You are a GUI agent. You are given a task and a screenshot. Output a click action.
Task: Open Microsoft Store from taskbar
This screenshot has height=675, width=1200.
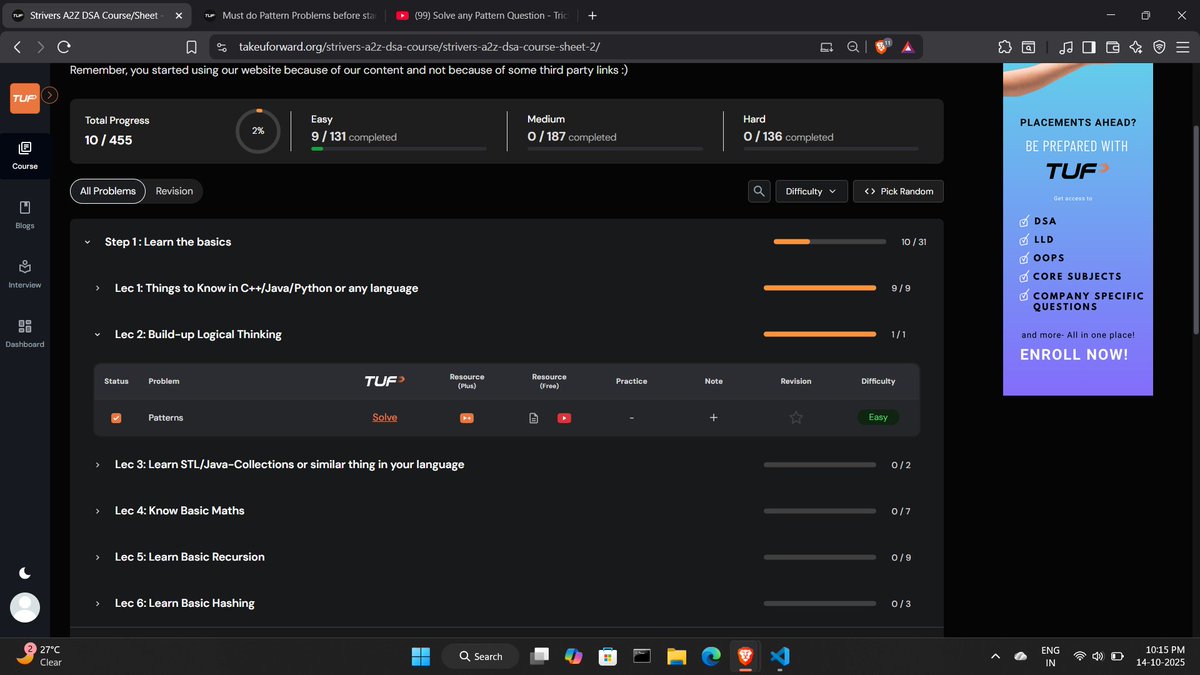pyautogui.click(x=607, y=656)
